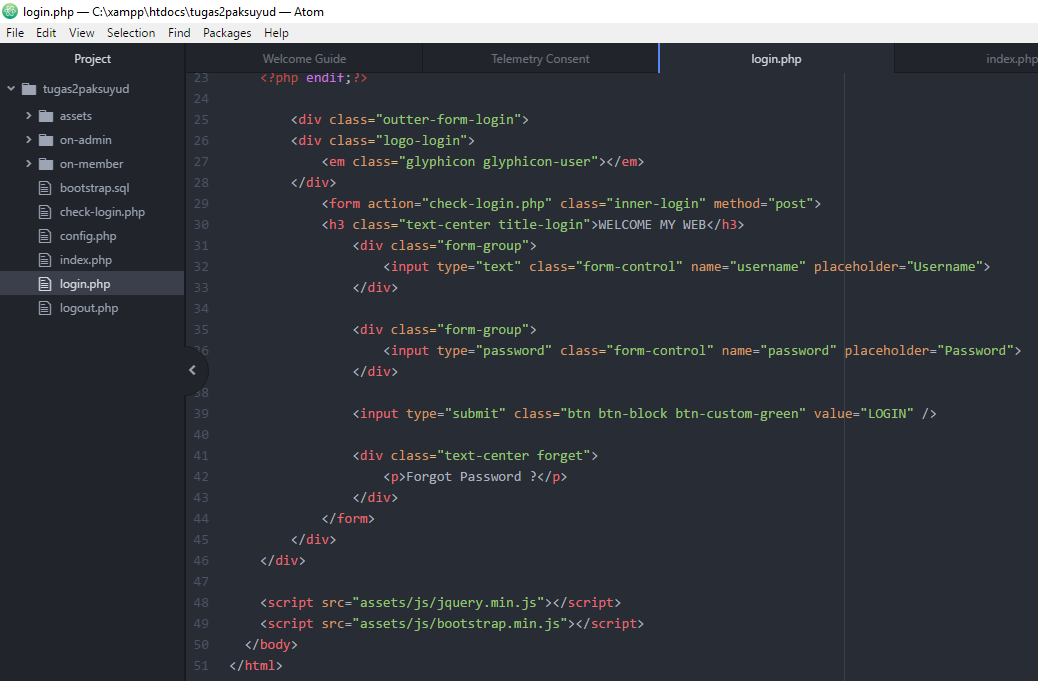Click "btn btn-block btn-custom-green" class value
This screenshot has height=681, width=1038.
683,414
